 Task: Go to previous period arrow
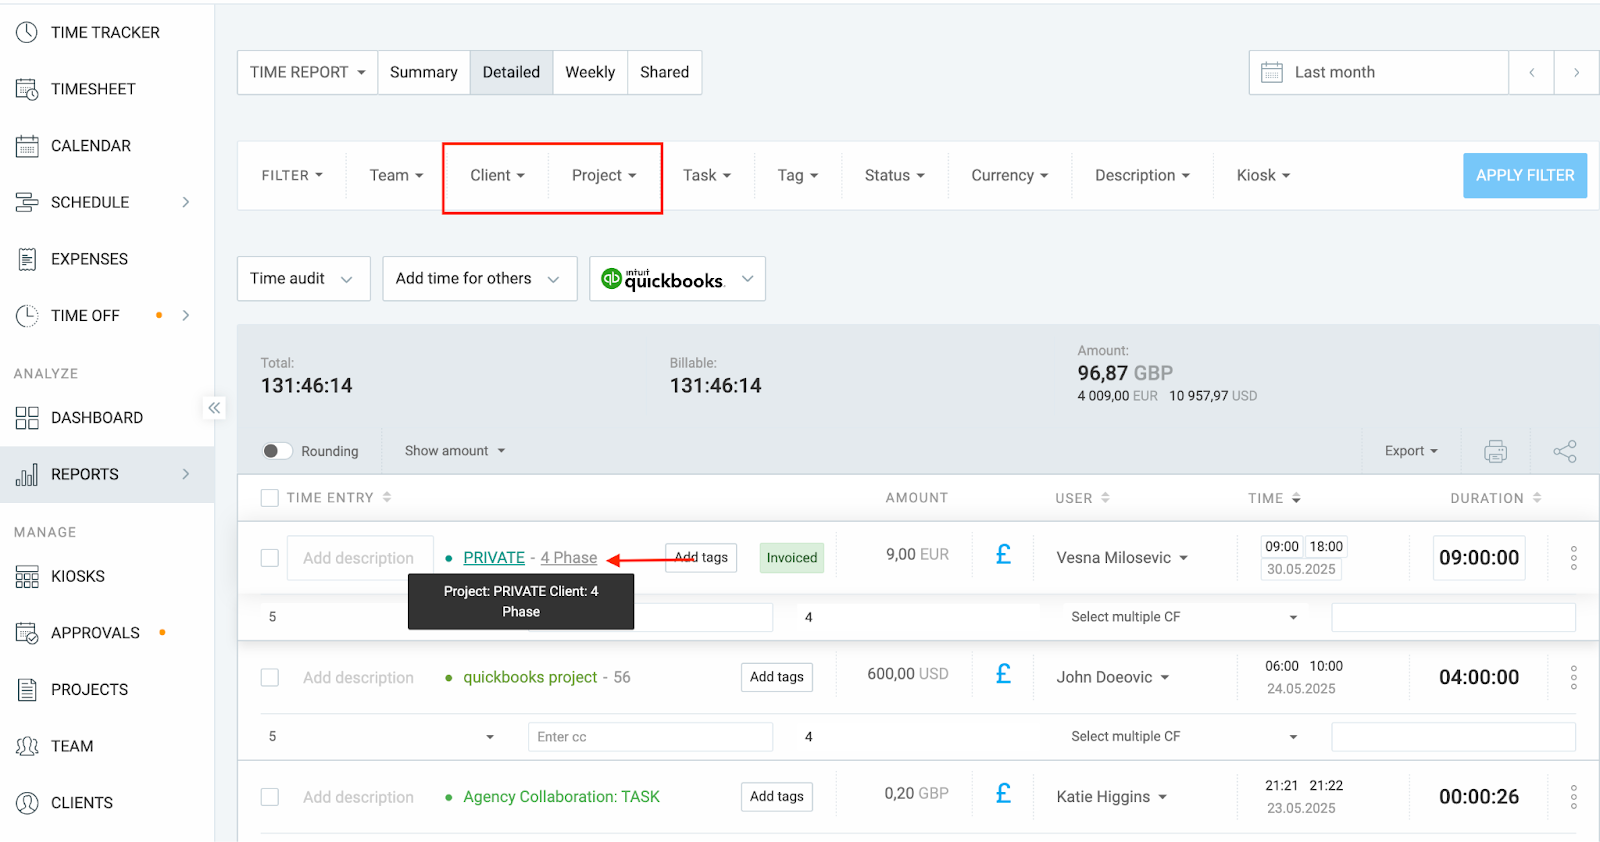[1531, 72]
